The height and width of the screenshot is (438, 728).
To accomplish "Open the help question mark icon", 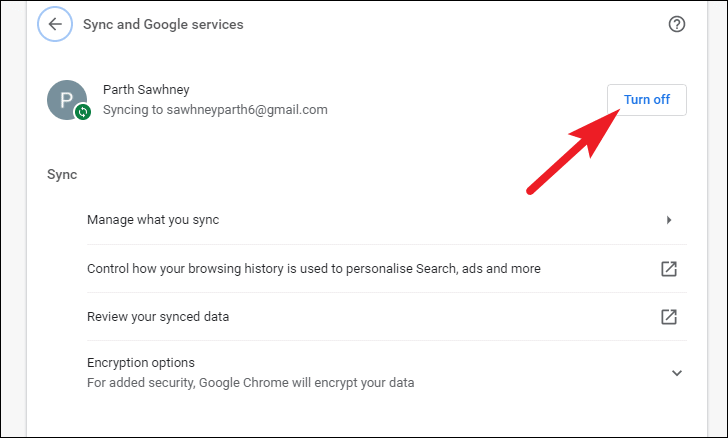I will 676,24.
